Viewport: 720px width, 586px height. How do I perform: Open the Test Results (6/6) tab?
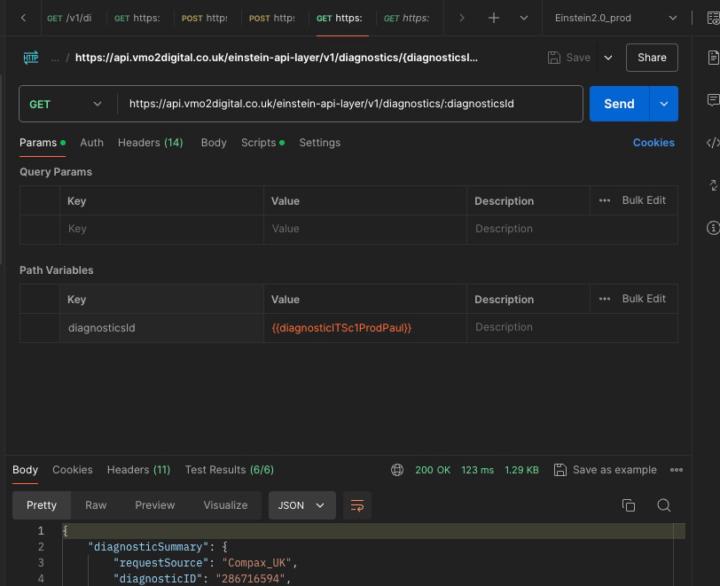(x=229, y=470)
